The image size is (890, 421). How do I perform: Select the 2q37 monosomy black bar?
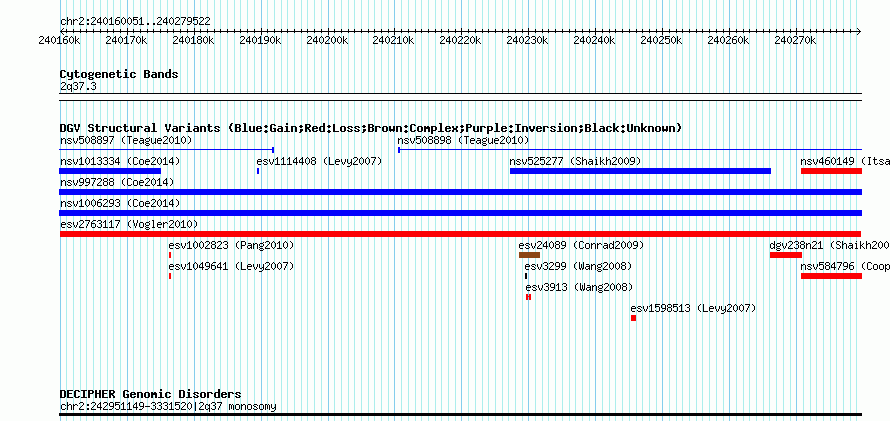[461, 415]
